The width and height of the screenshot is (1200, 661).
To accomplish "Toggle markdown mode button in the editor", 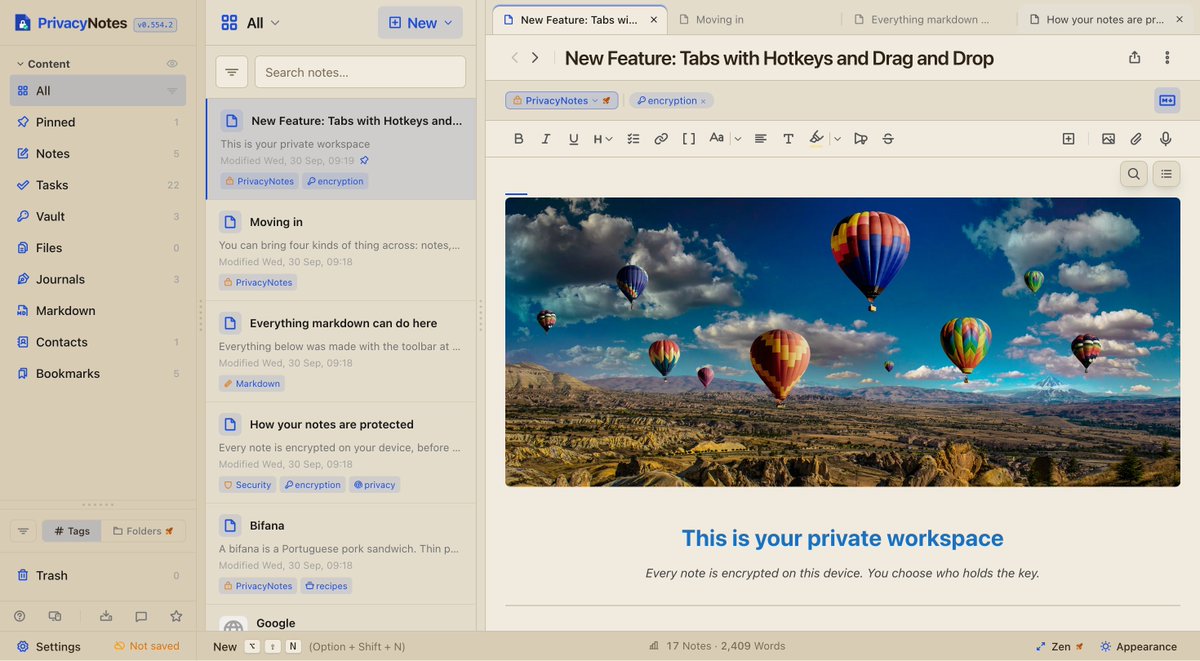I will pyautogui.click(x=1167, y=100).
